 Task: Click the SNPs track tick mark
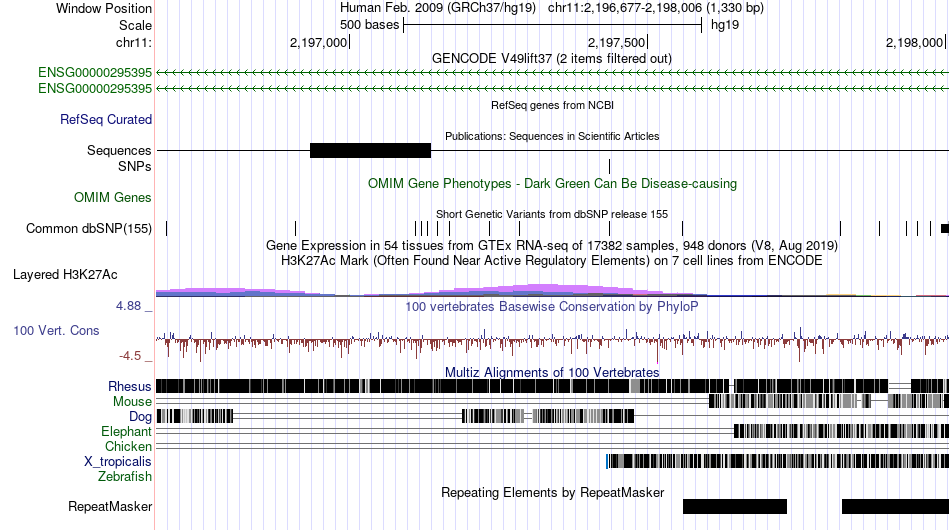click(x=610, y=167)
